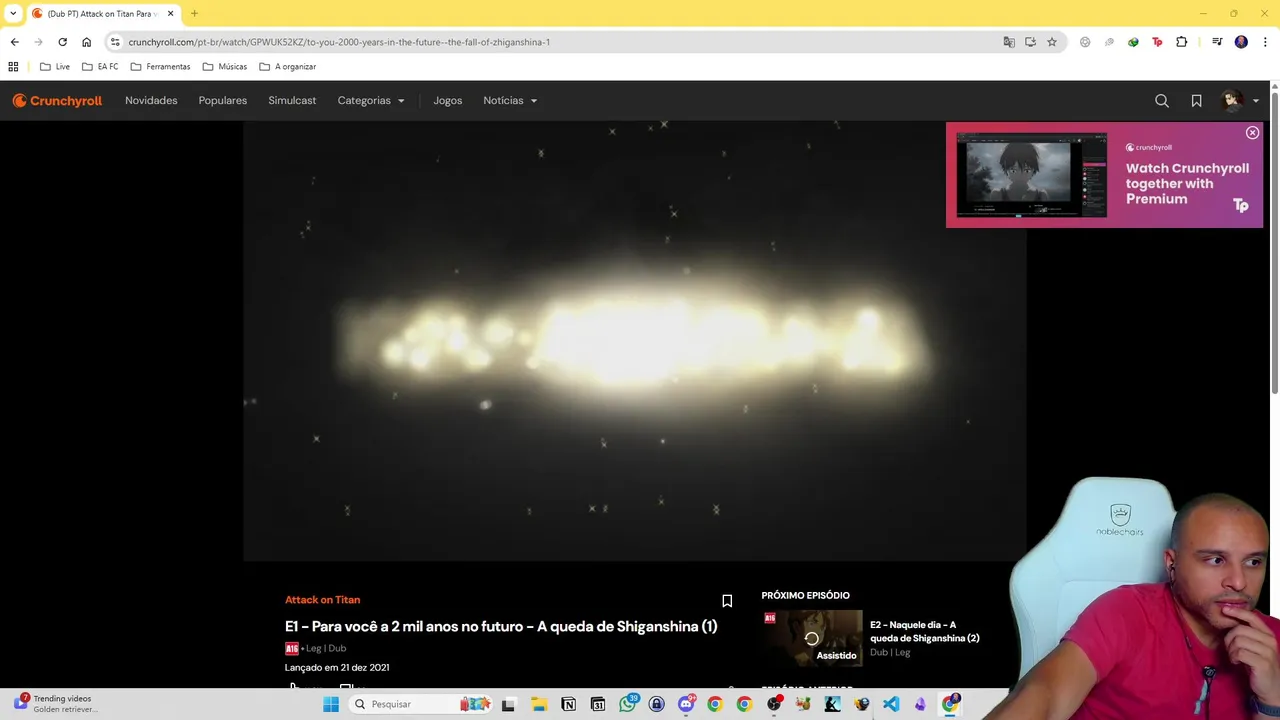Open the Chrome profile avatar

pyautogui.click(x=1241, y=42)
